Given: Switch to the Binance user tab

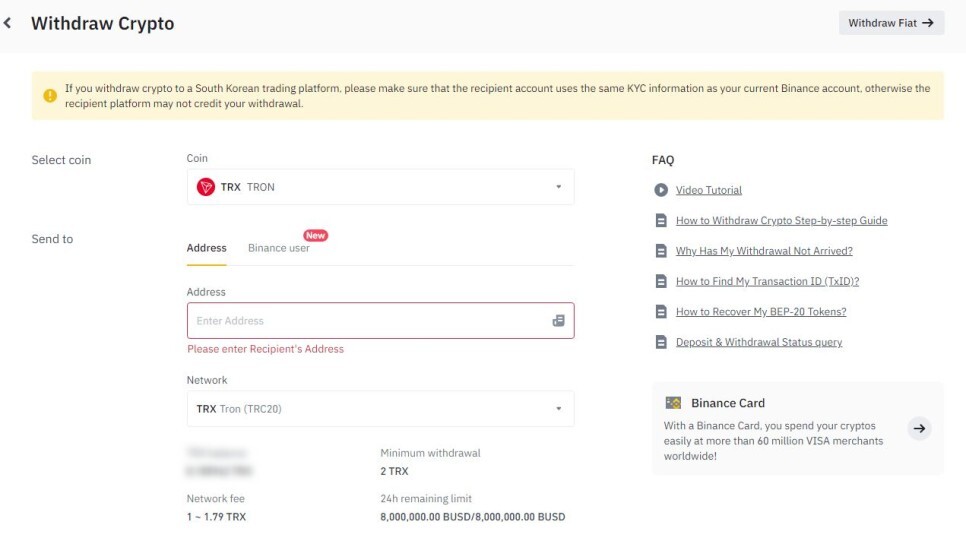Looking at the screenshot, I should tap(278, 248).
